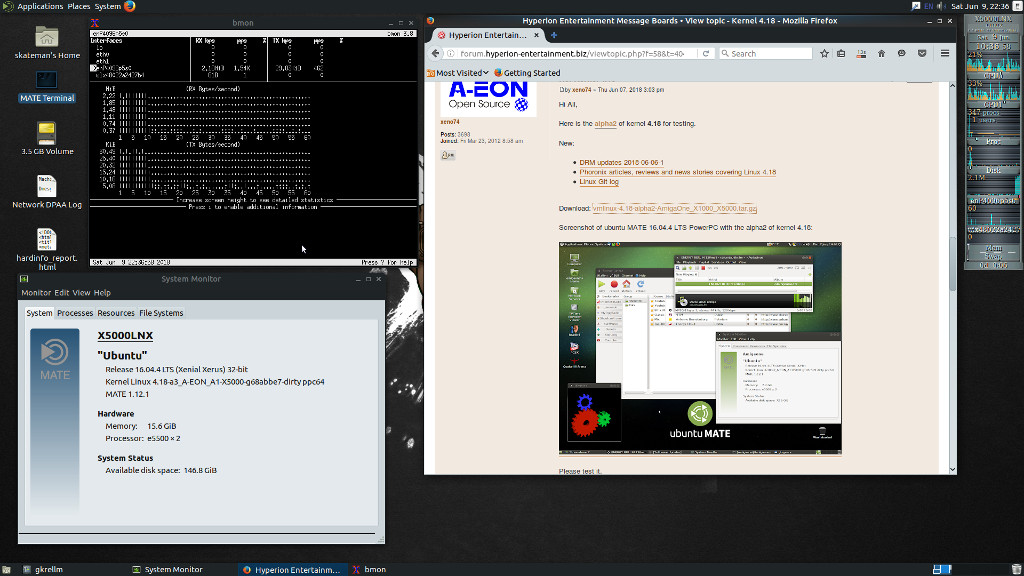Viewport: 1024px width, 576px height.
Task: Open the Places menu
Action: coord(79,6)
